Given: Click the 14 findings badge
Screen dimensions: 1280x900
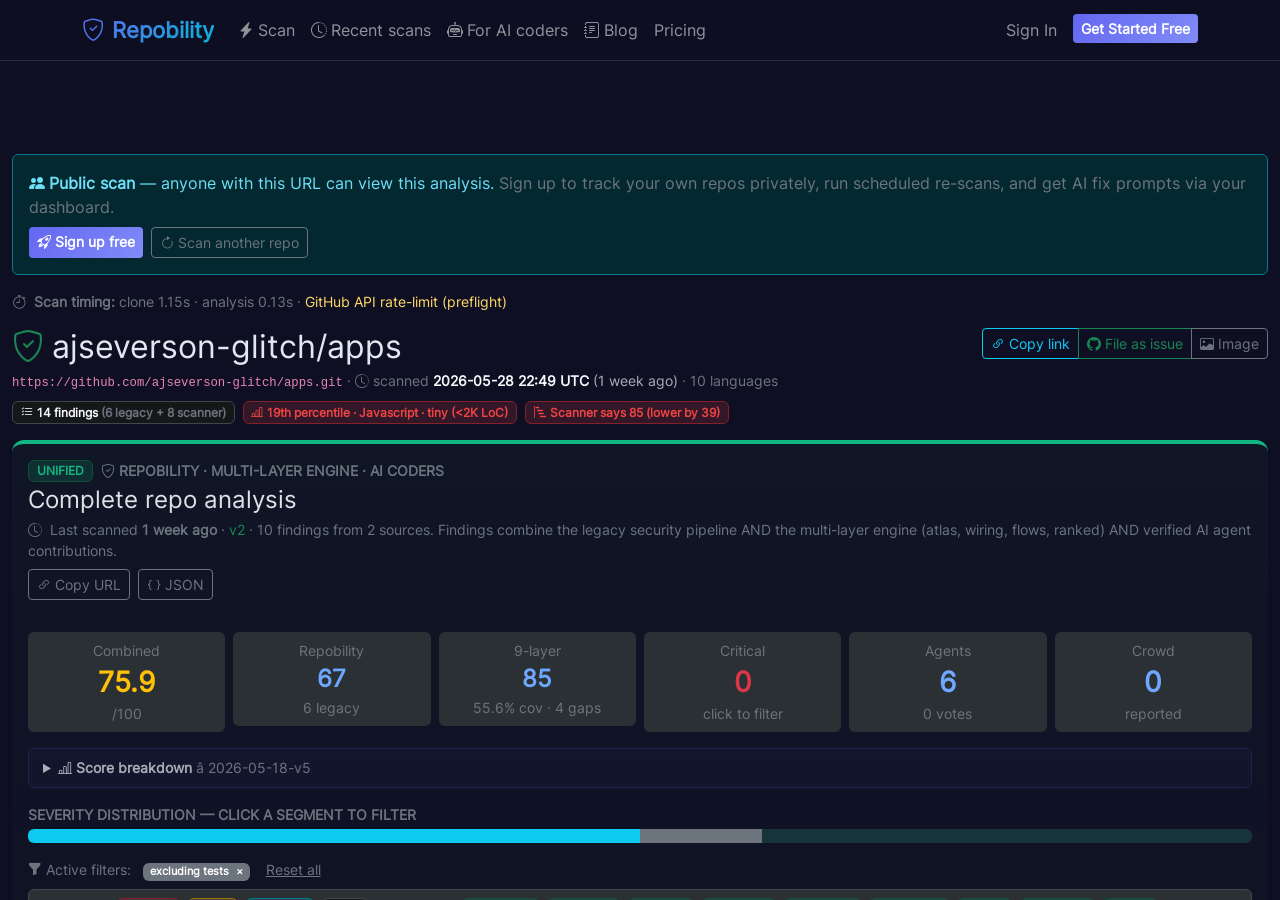Looking at the screenshot, I should [123, 412].
